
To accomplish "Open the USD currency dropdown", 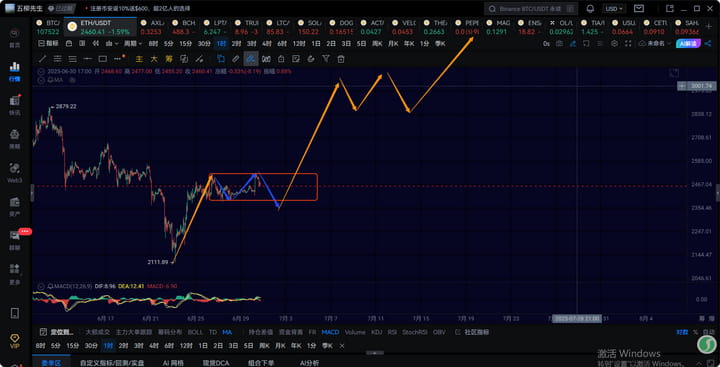I will tap(614, 9).
